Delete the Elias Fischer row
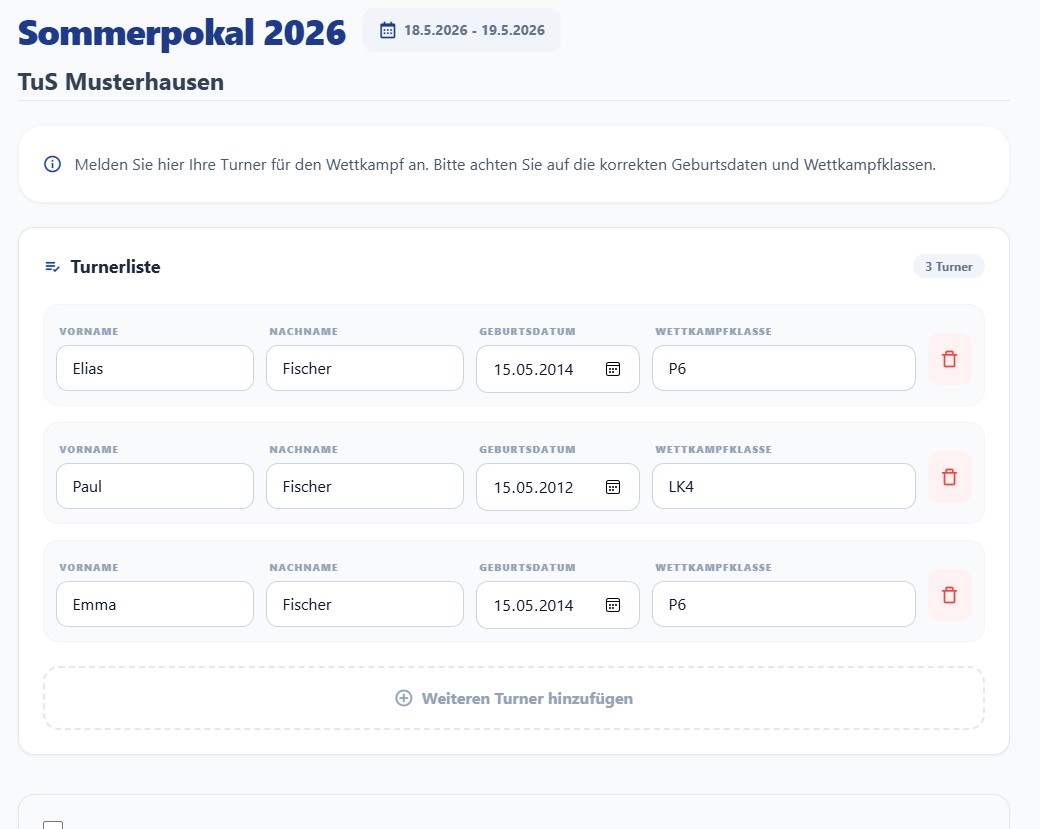Image resolution: width=1040 pixels, height=829 pixels. (x=949, y=359)
